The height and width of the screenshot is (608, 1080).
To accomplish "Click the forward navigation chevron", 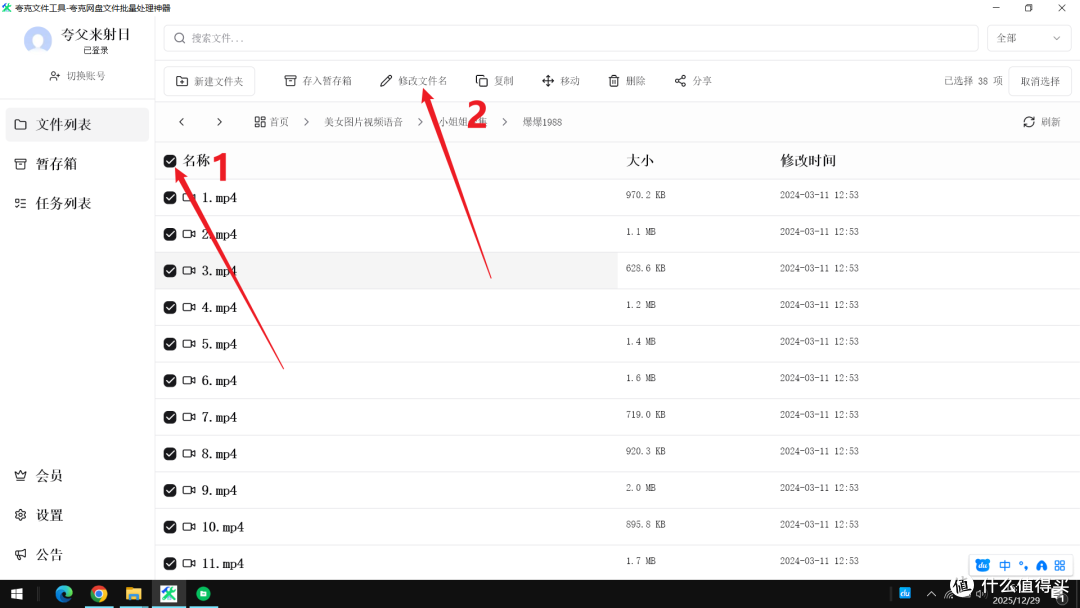I will point(219,122).
